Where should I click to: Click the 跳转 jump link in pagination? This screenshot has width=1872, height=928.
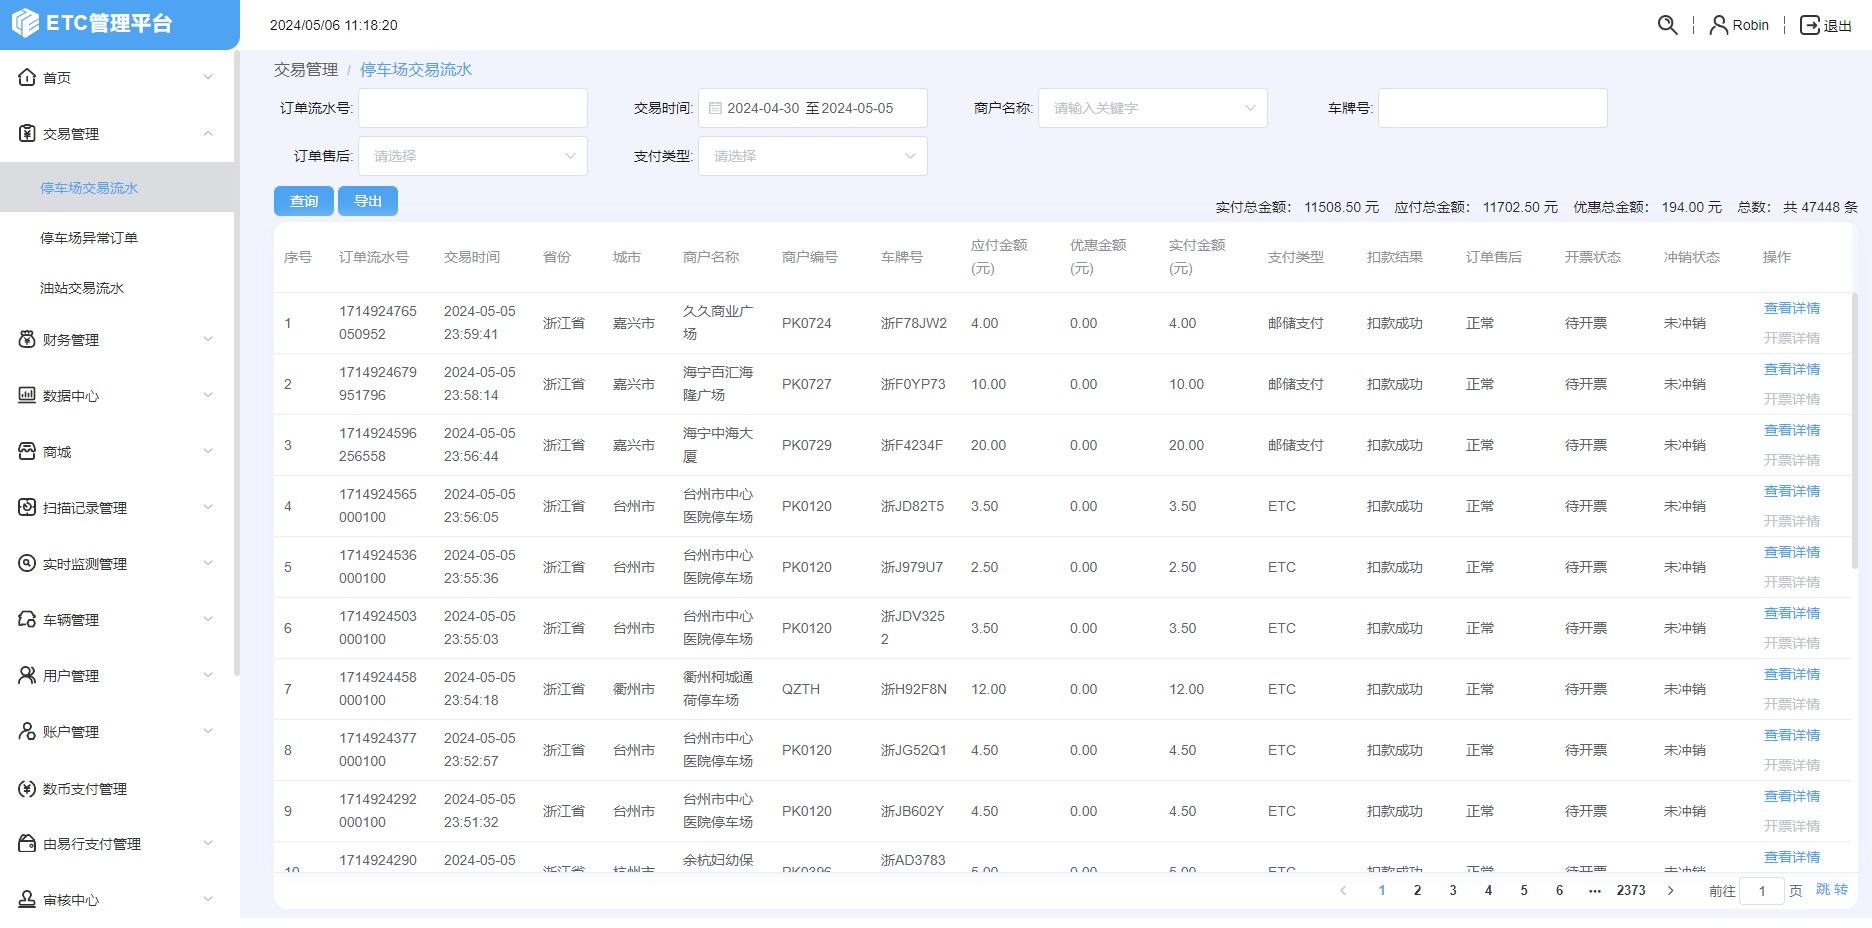point(1832,889)
